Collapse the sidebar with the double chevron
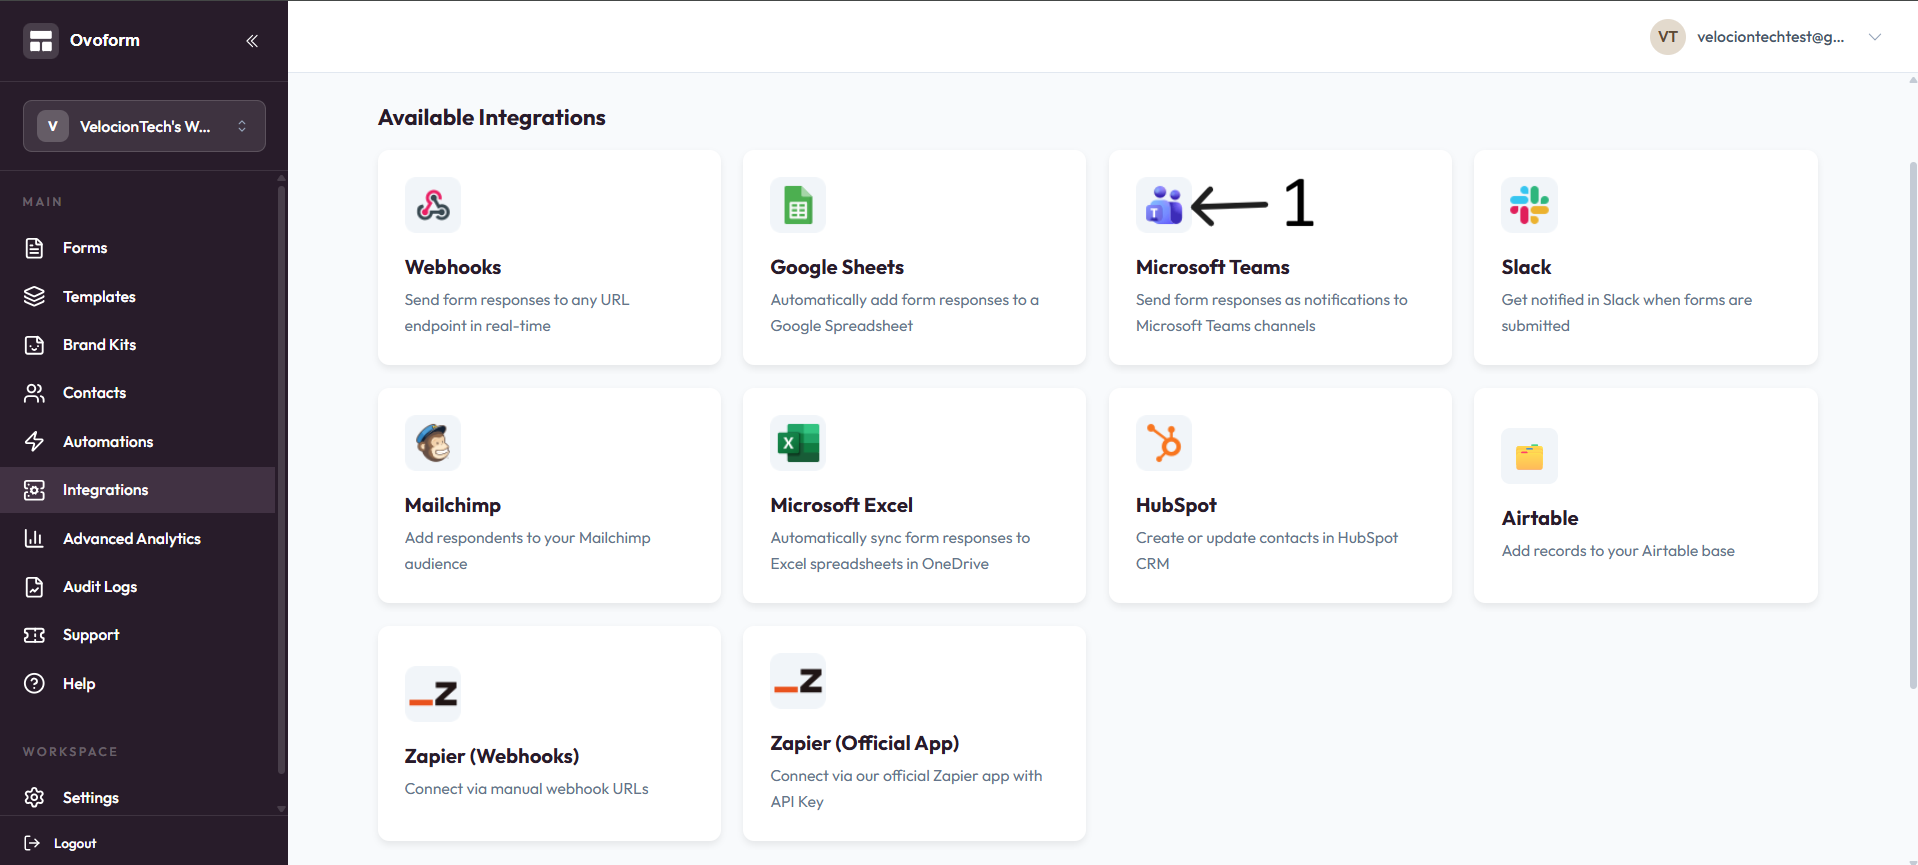The height and width of the screenshot is (865, 1918). pos(252,41)
